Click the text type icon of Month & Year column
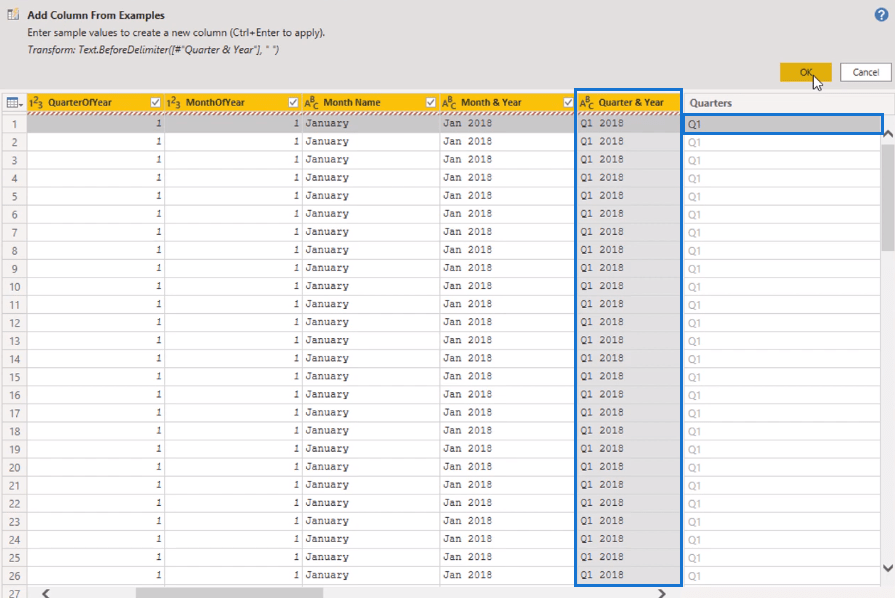 pos(449,102)
